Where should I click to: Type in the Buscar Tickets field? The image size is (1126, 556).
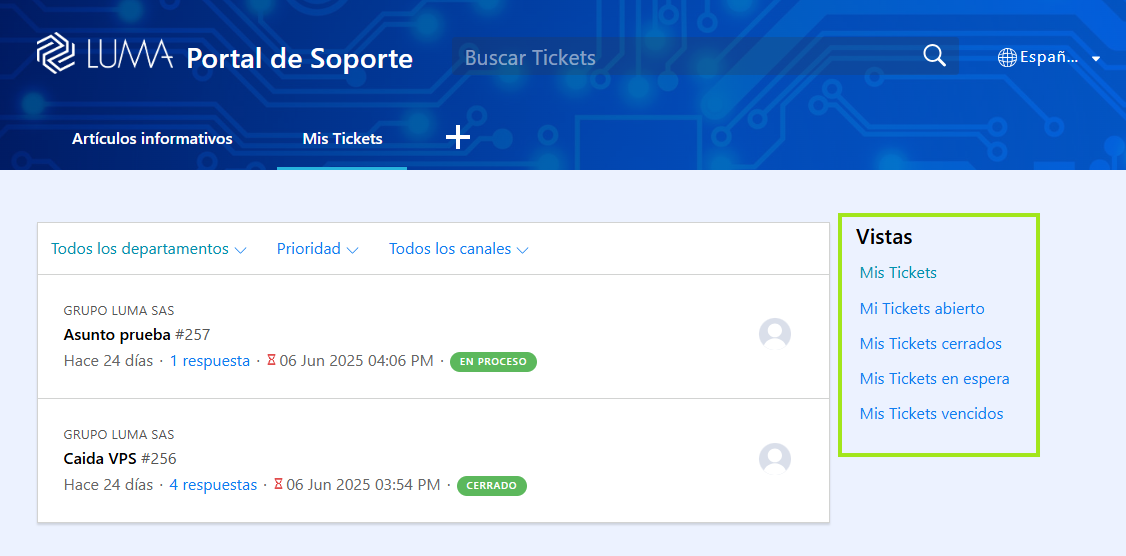coord(680,58)
